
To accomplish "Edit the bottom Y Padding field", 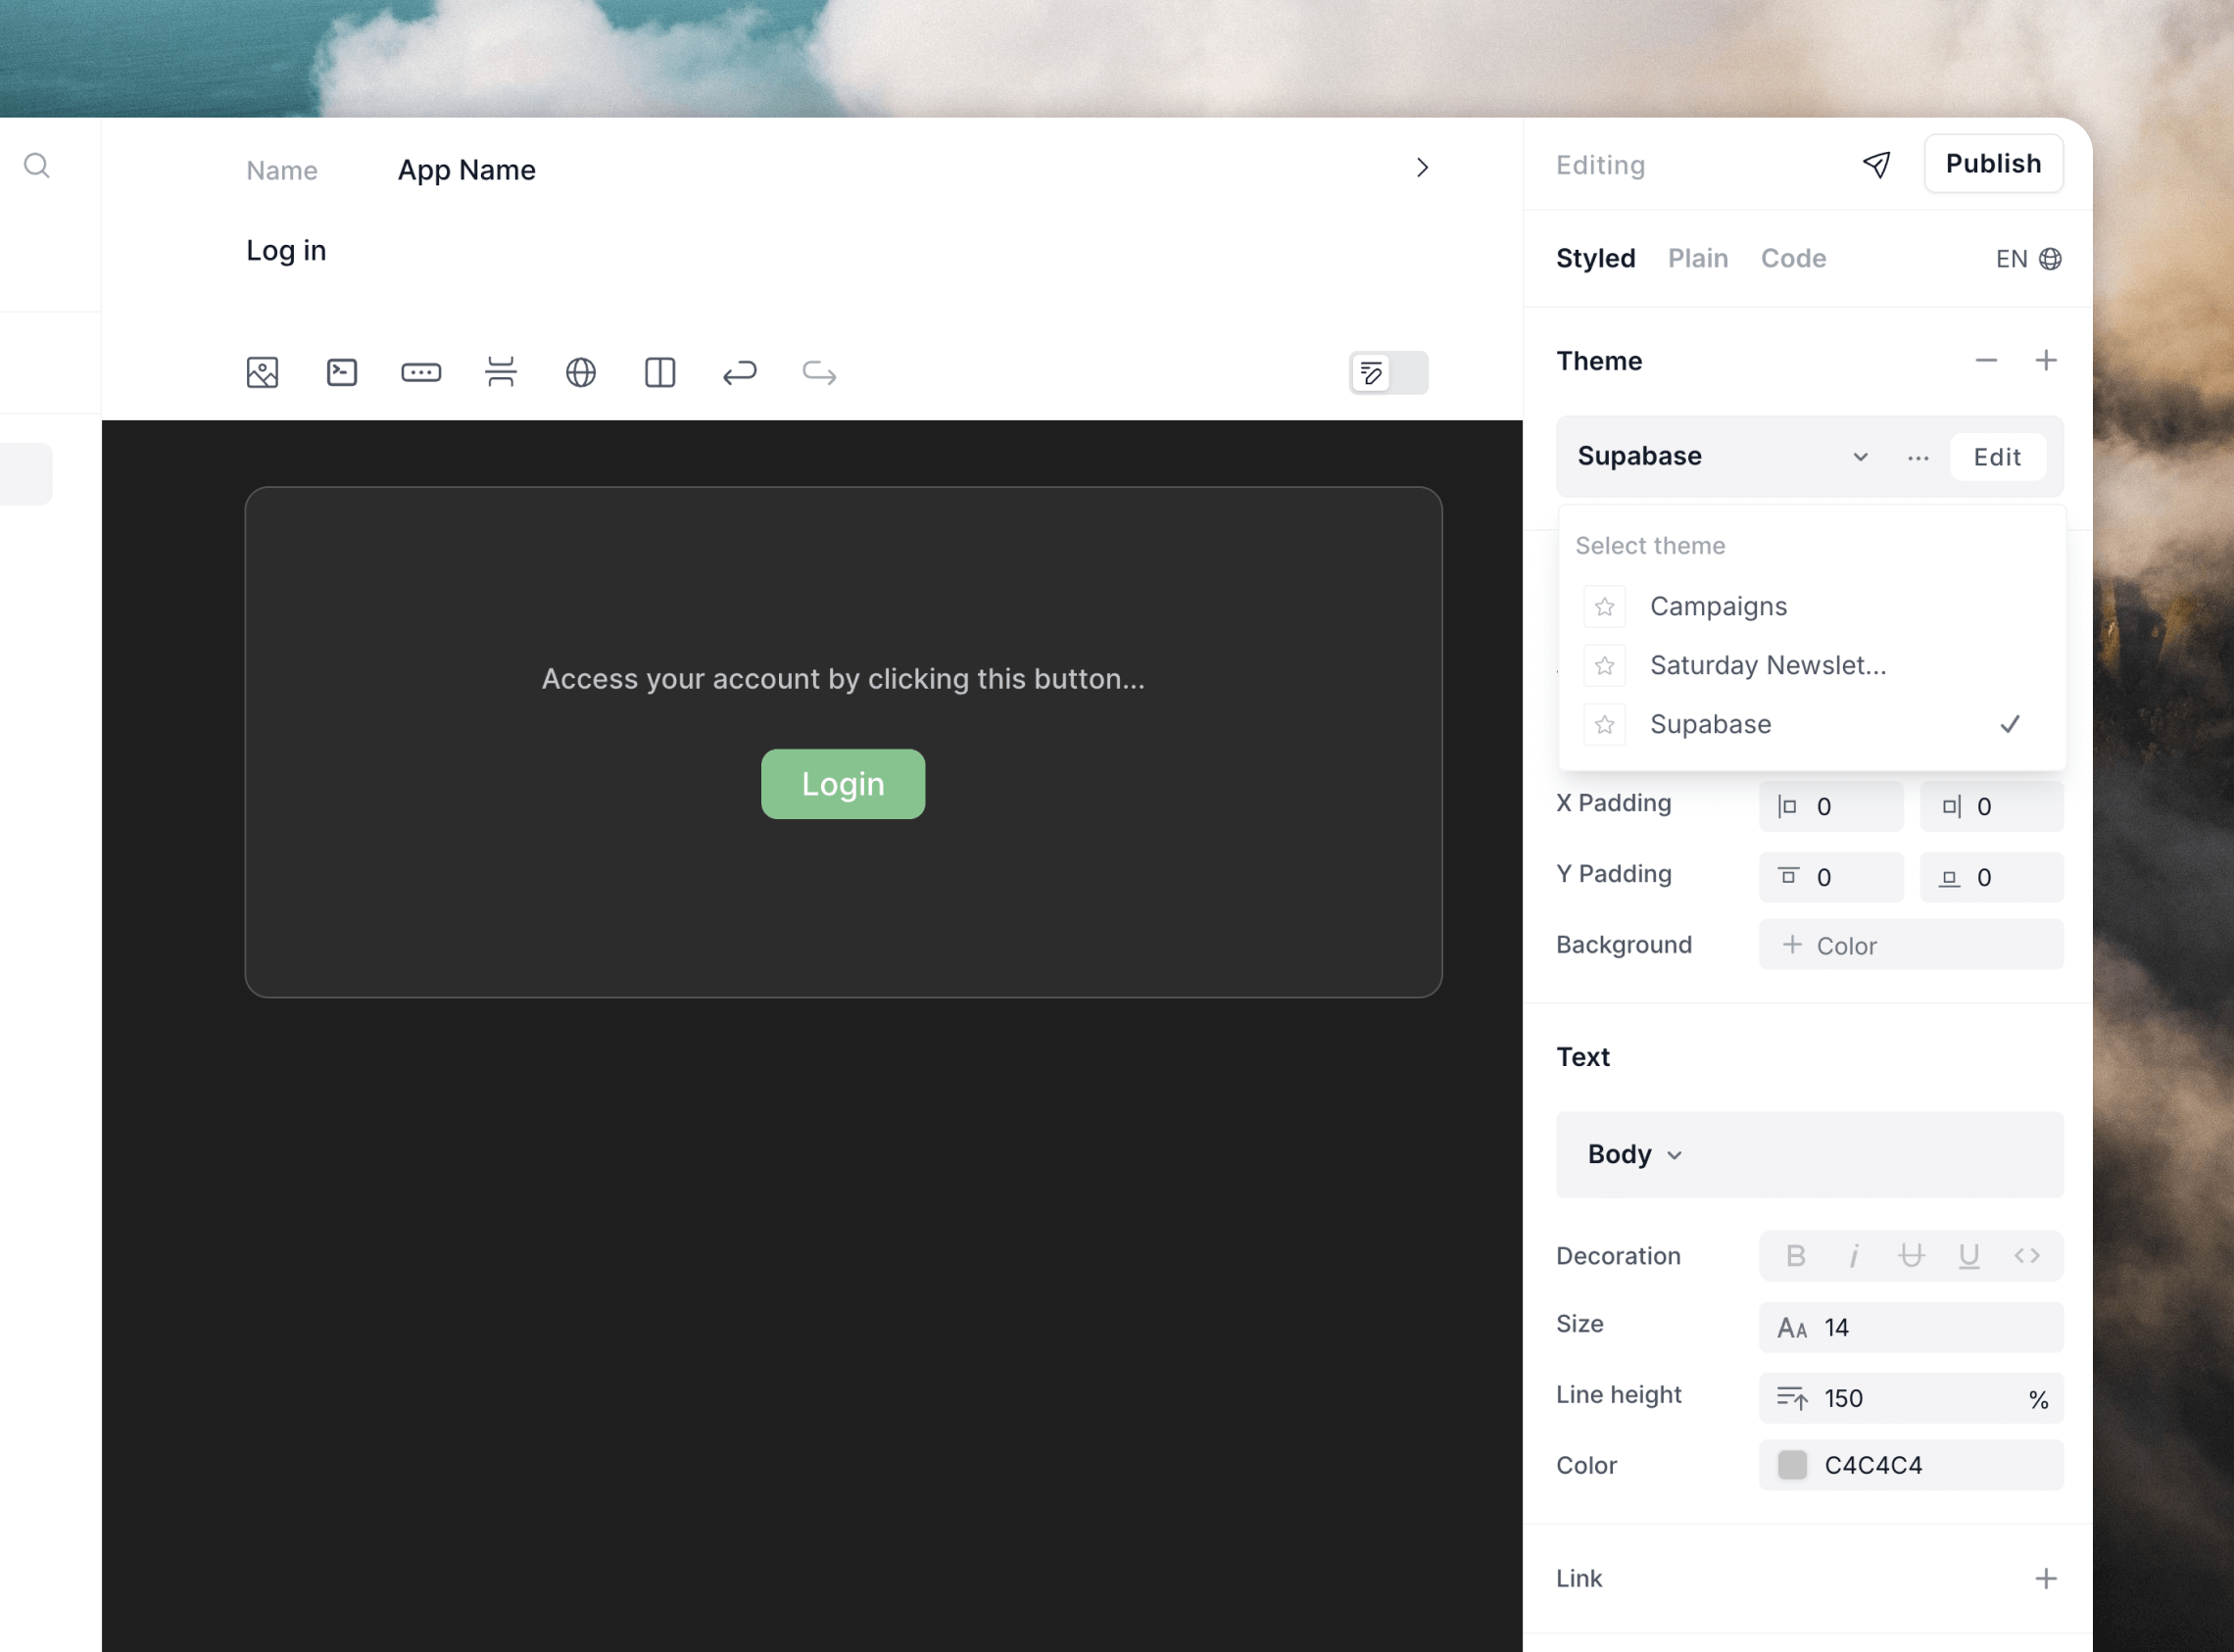I will pyautogui.click(x=1991, y=878).
